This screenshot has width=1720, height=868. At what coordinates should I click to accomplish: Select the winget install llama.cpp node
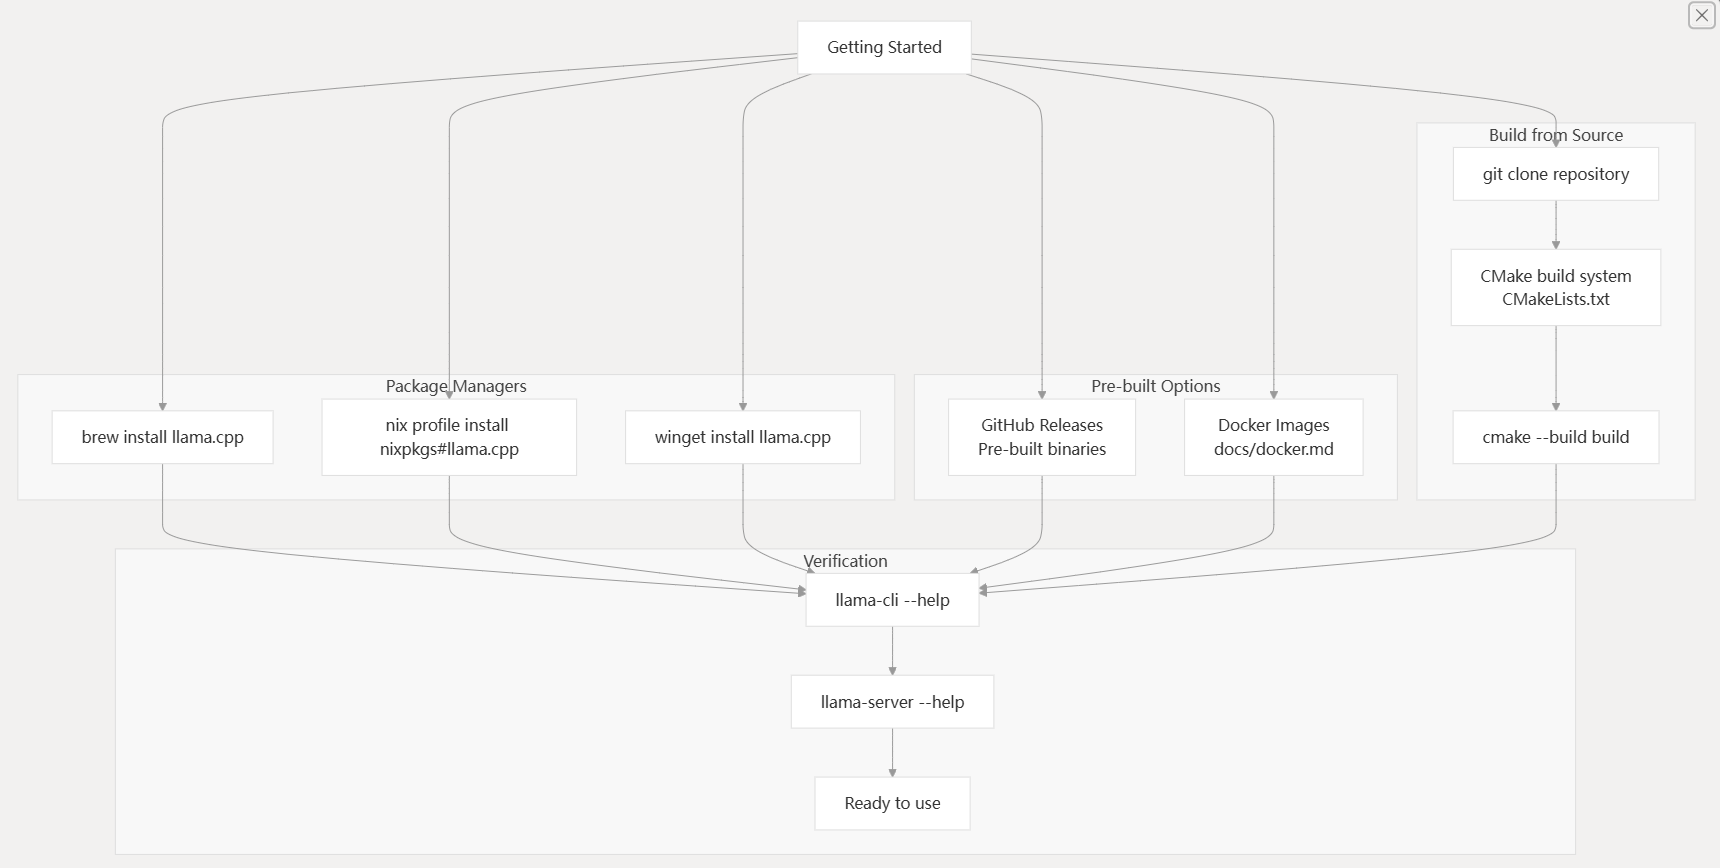pos(742,437)
